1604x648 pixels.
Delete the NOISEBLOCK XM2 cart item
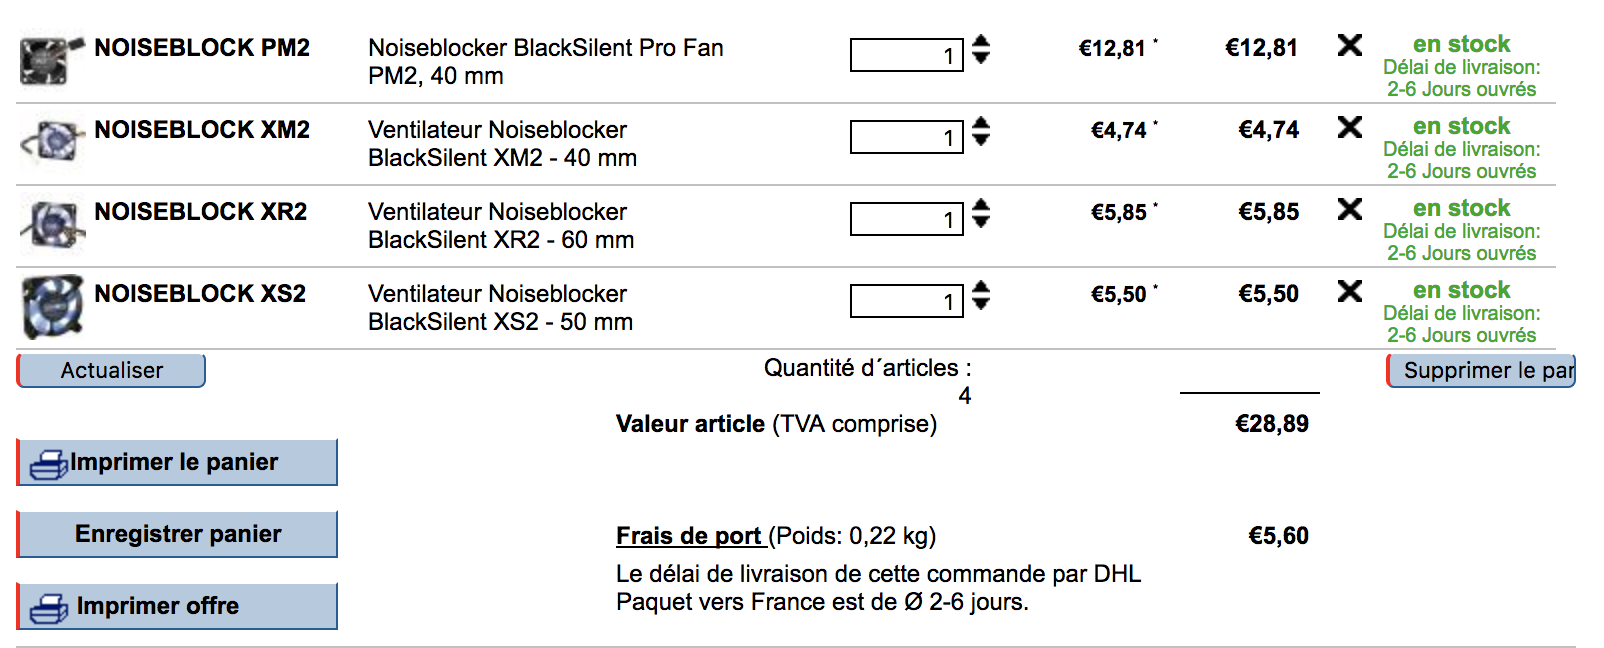coord(1349,127)
